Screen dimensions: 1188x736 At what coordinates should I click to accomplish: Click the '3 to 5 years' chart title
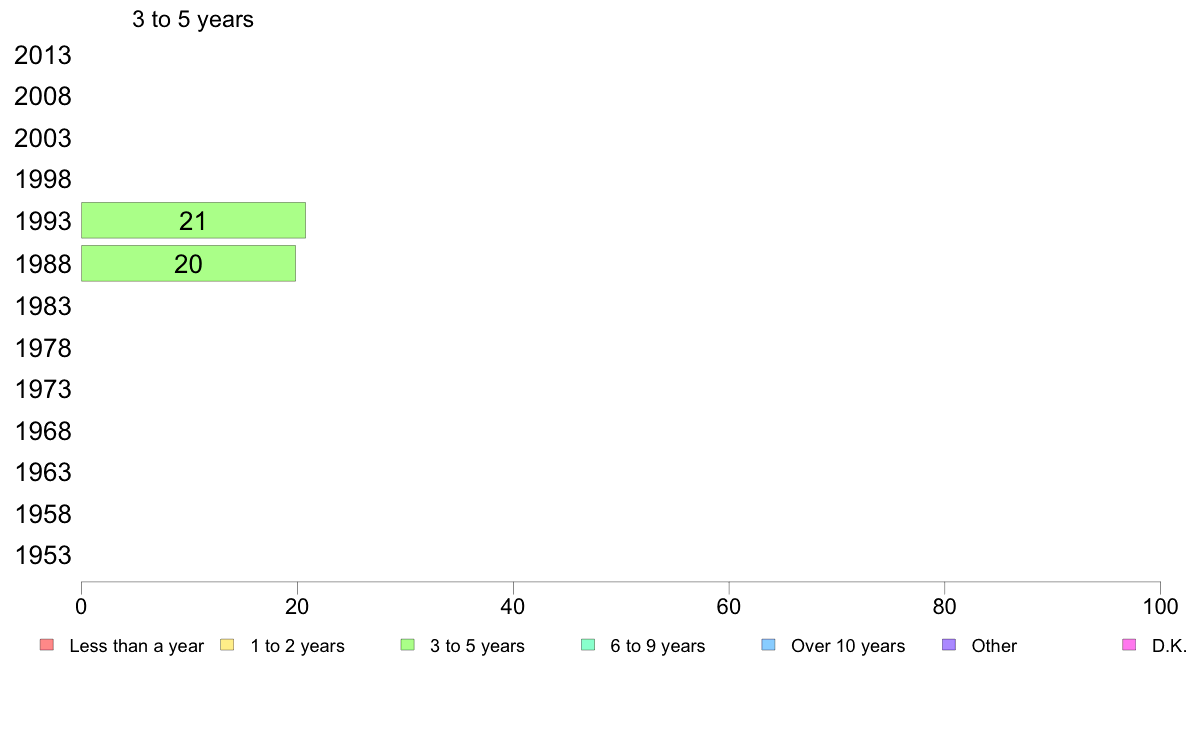coord(192,19)
